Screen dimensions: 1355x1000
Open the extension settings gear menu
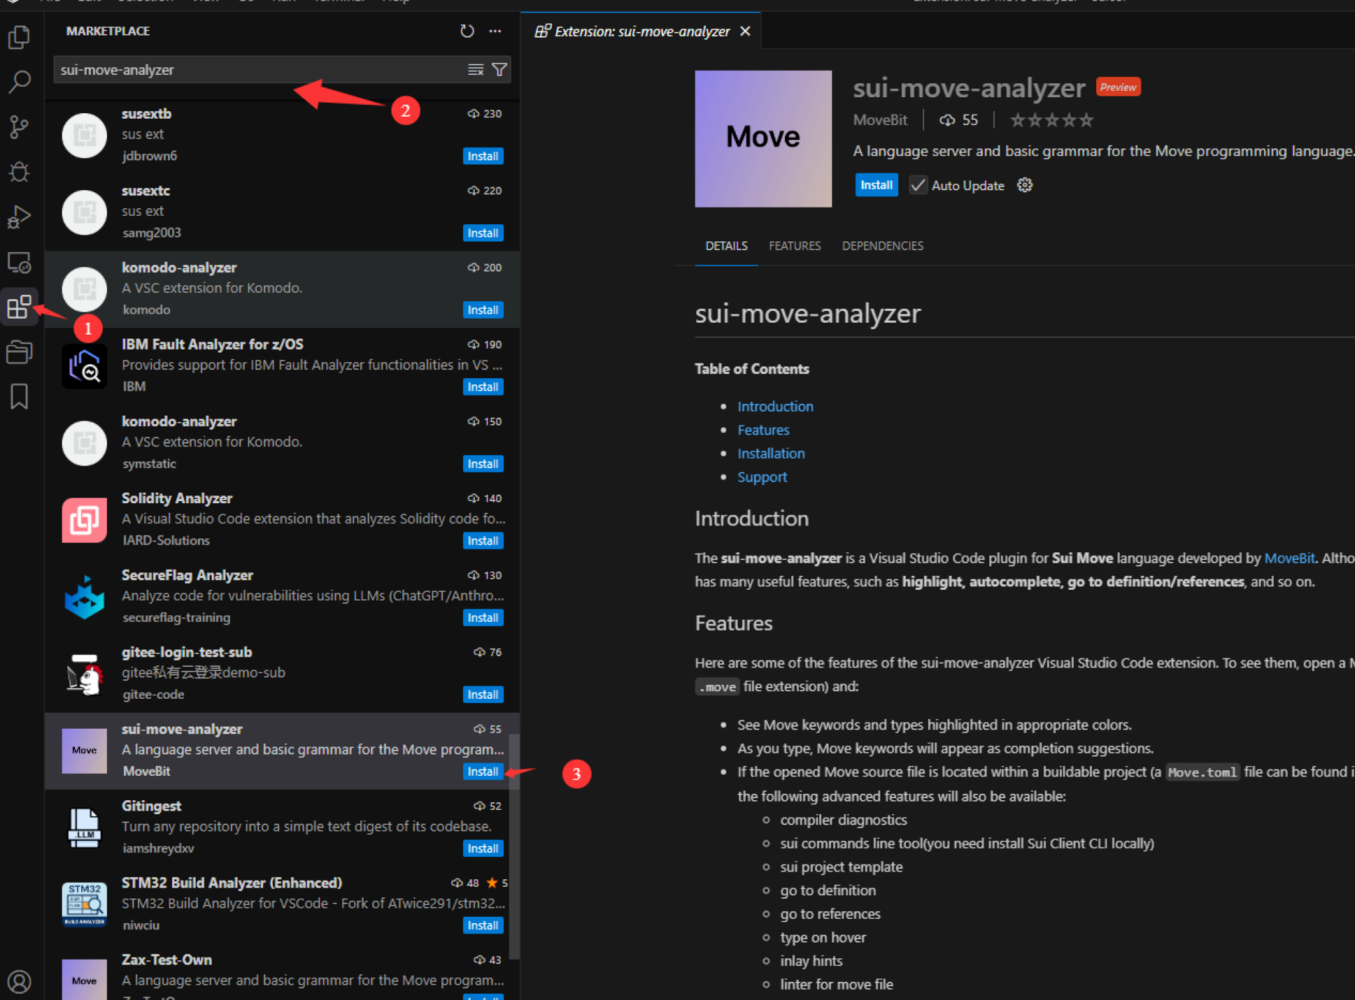point(1025,185)
